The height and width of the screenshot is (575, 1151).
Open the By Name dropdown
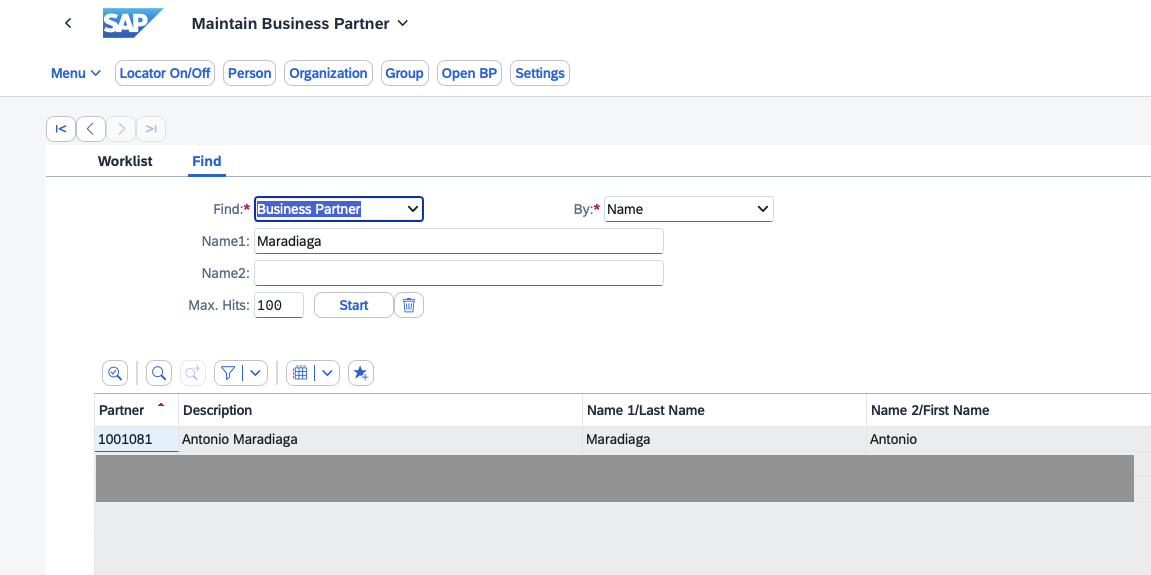click(x=689, y=209)
